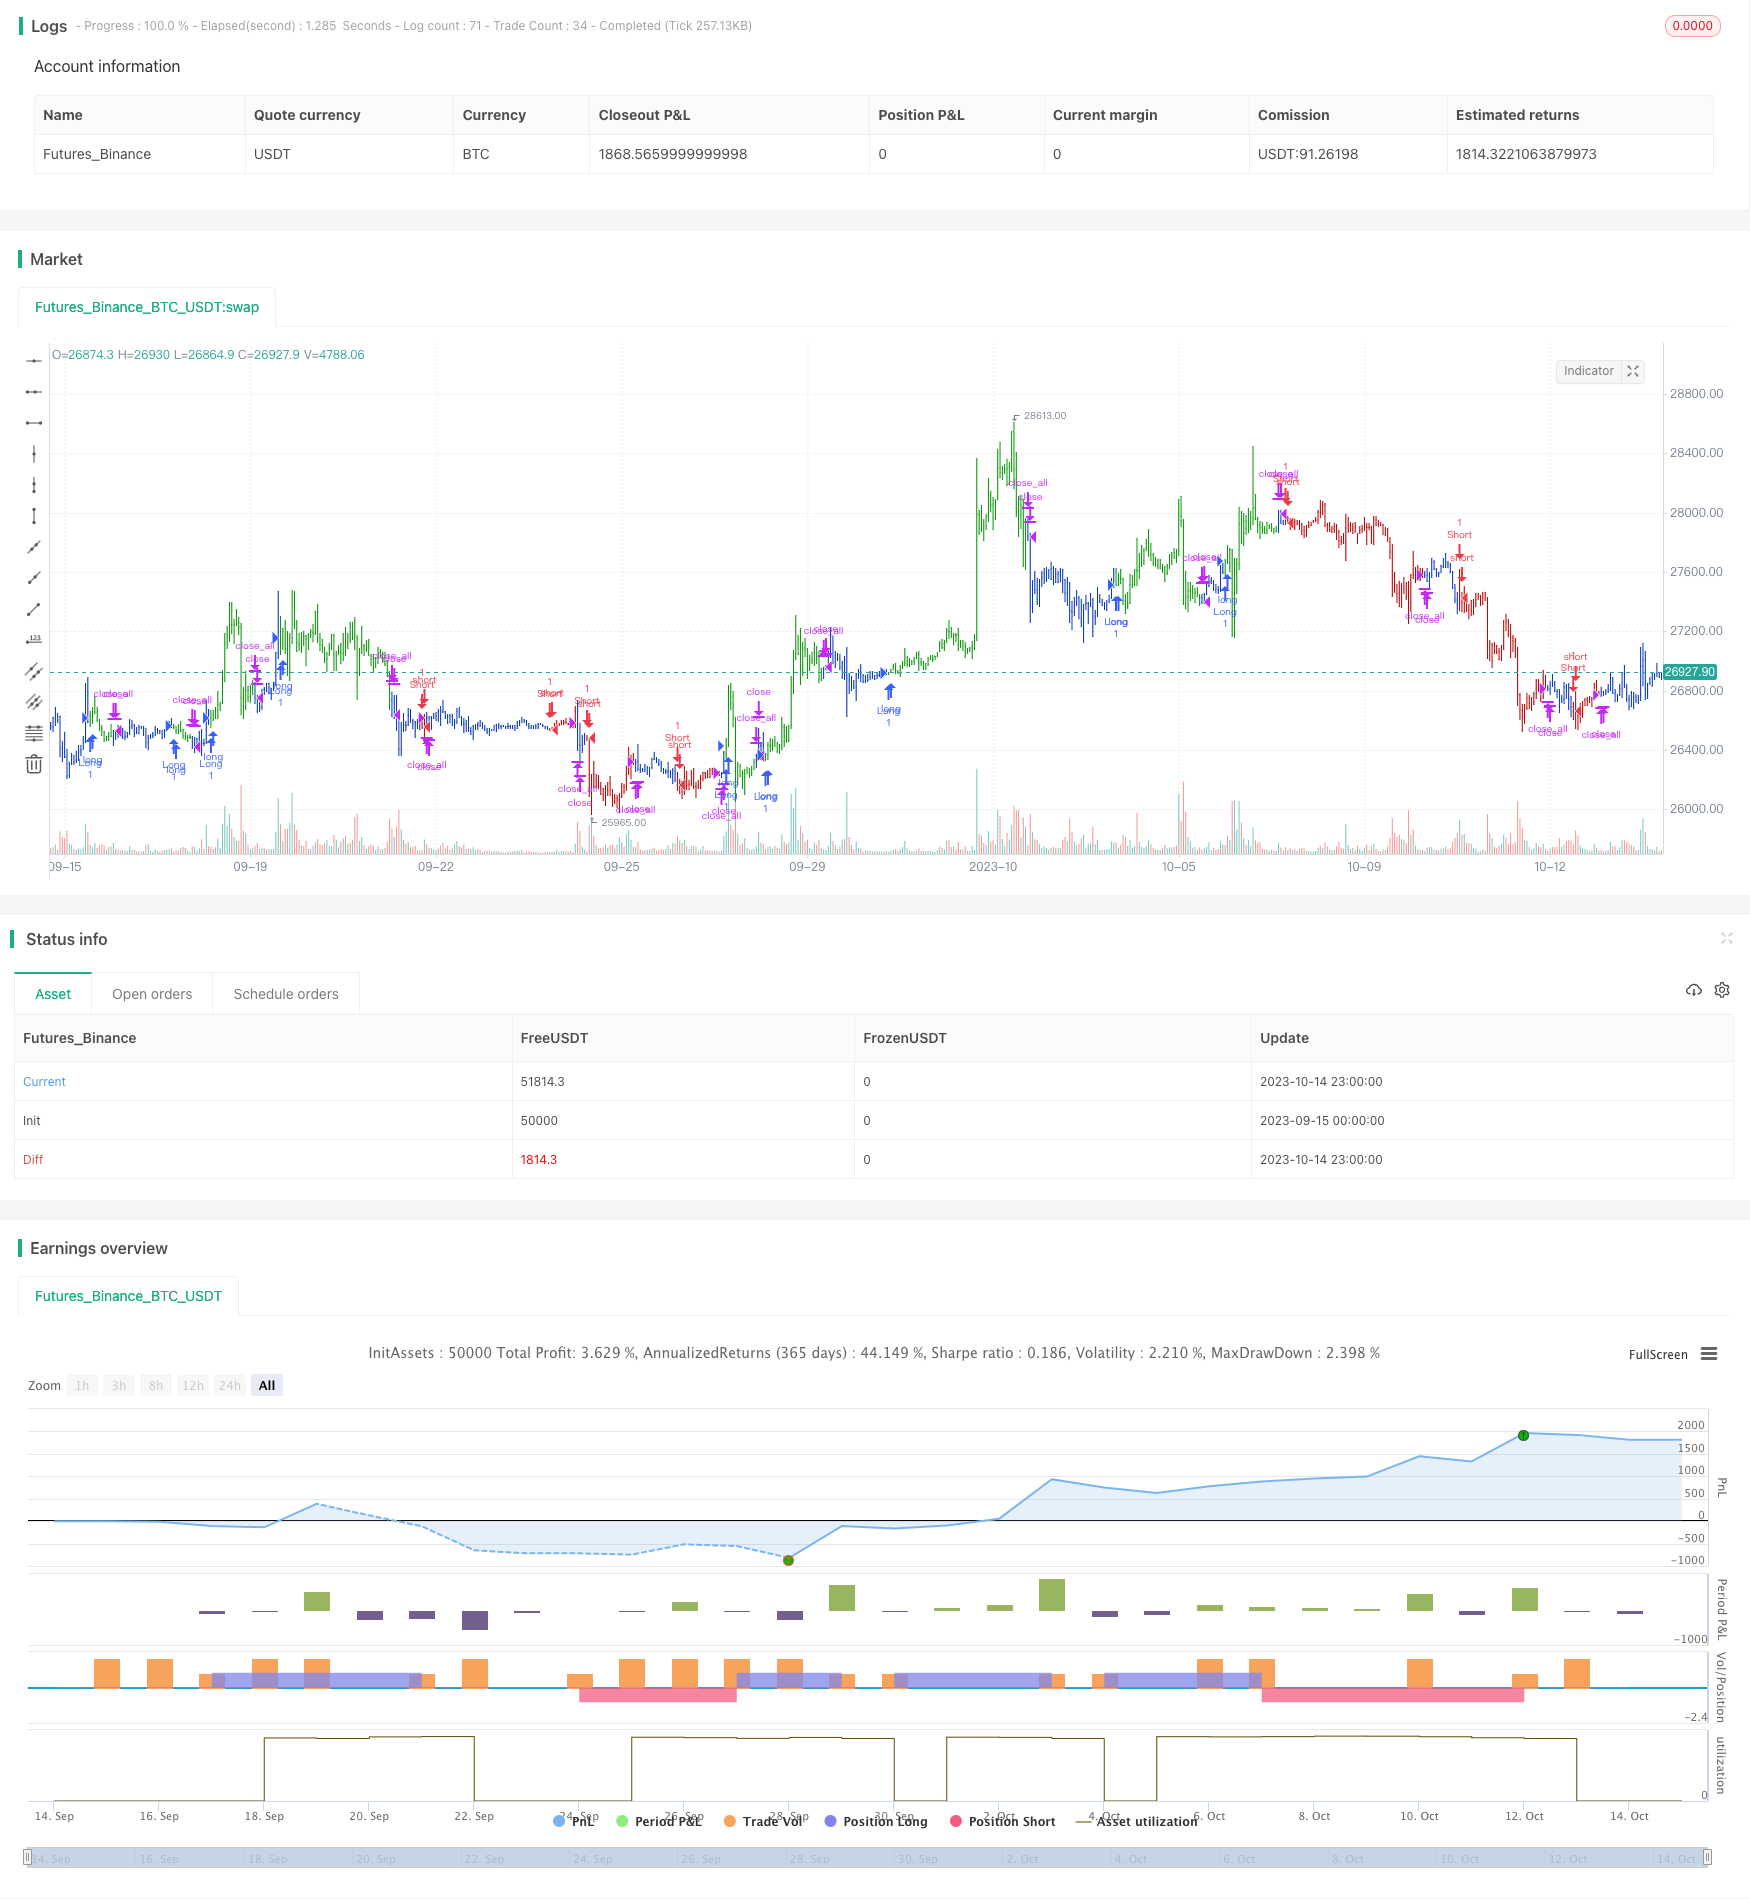Click the 28613.00 high price label on chart

(x=1045, y=416)
